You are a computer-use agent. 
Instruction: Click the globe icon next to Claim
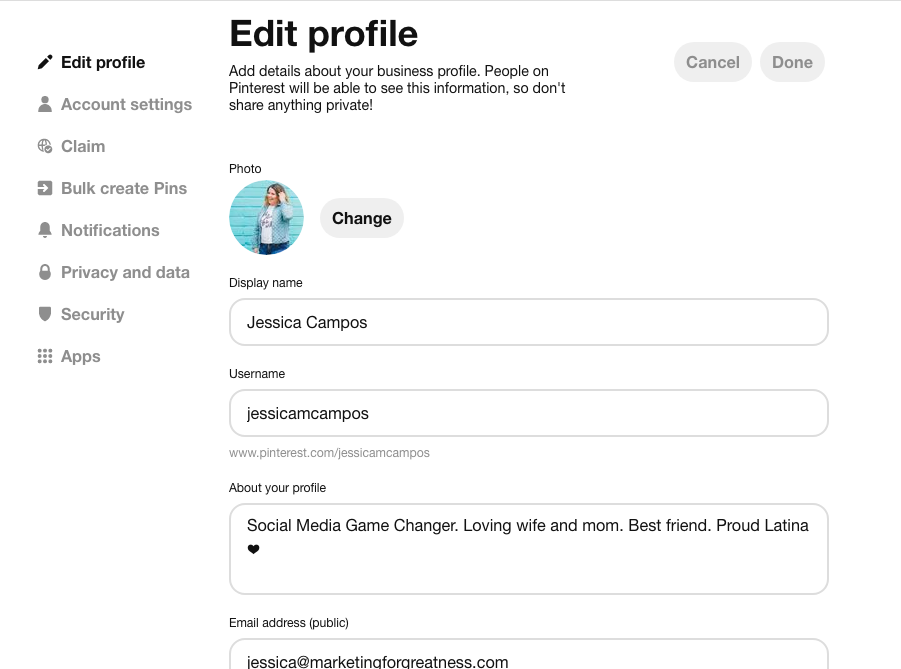tap(44, 146)
